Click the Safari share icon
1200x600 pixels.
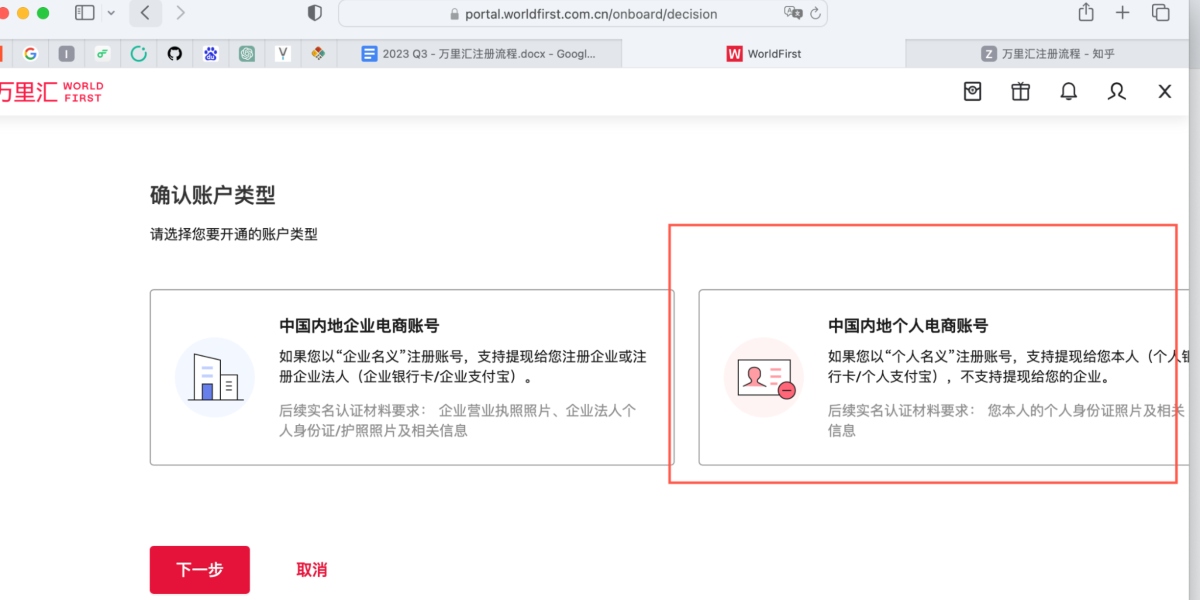(x=1086, y=13)
